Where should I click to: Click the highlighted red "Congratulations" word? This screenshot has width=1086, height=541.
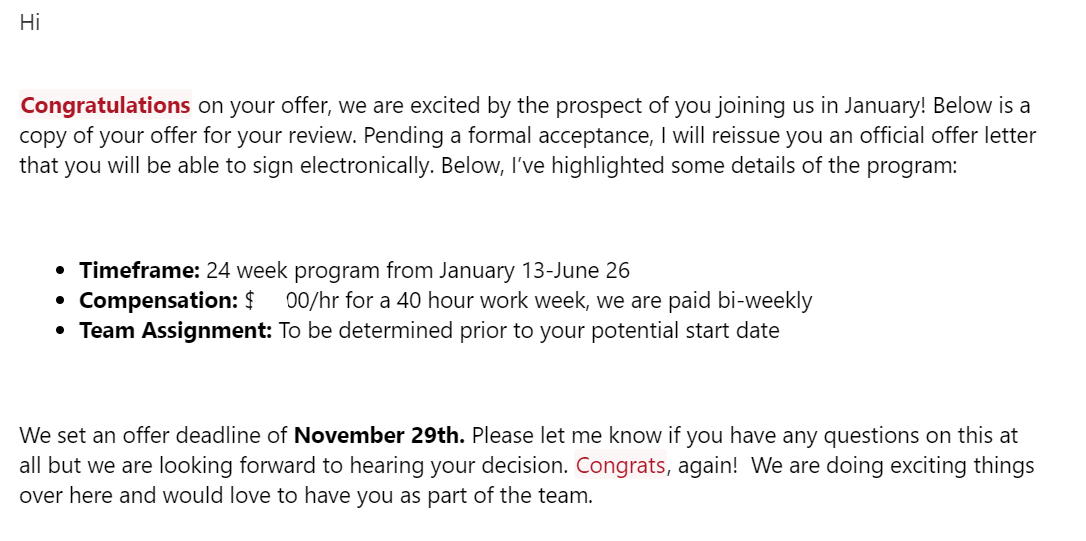click(105, 105)
